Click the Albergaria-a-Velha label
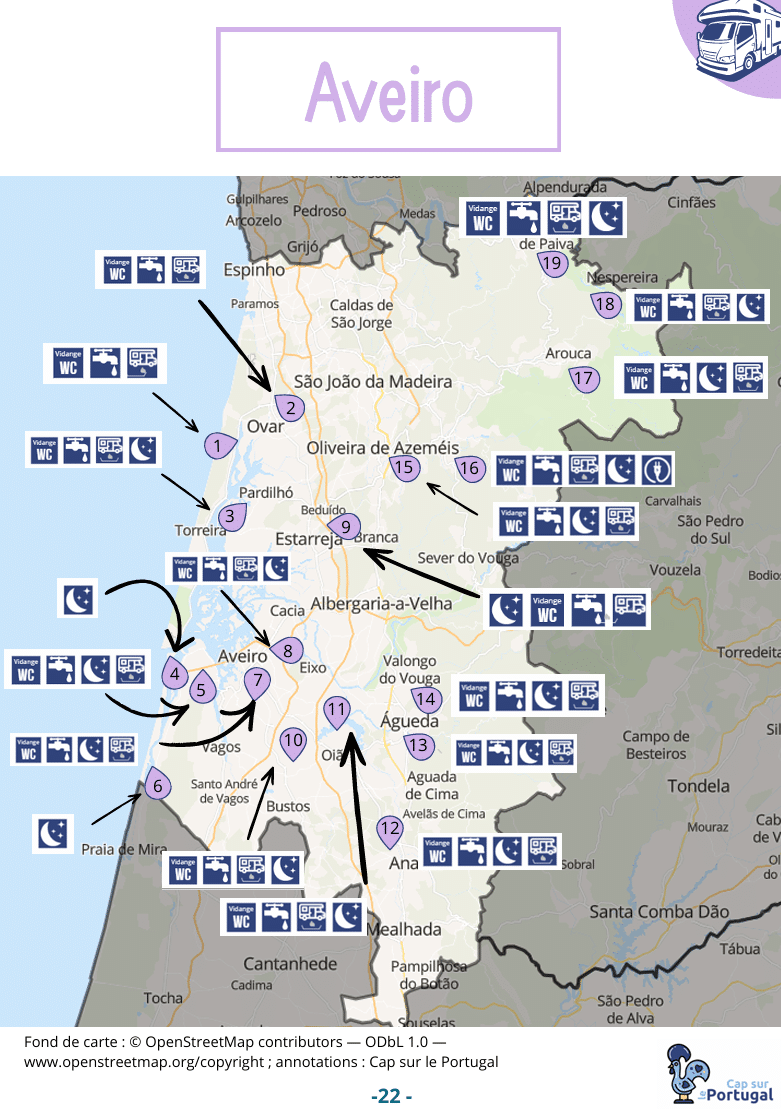This screenshot has height=1114, width=781. 382,604
